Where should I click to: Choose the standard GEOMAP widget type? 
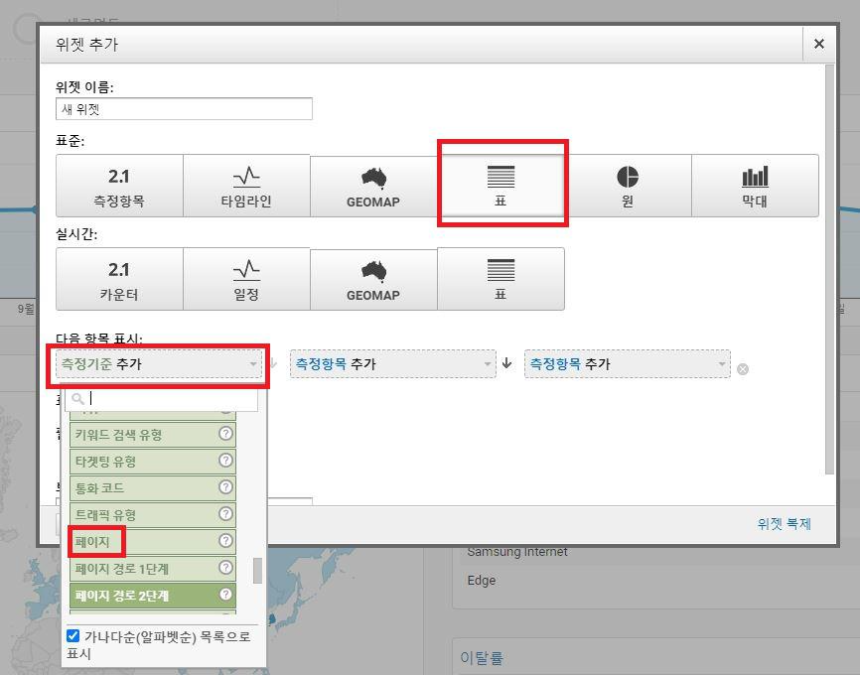[374, 185]
